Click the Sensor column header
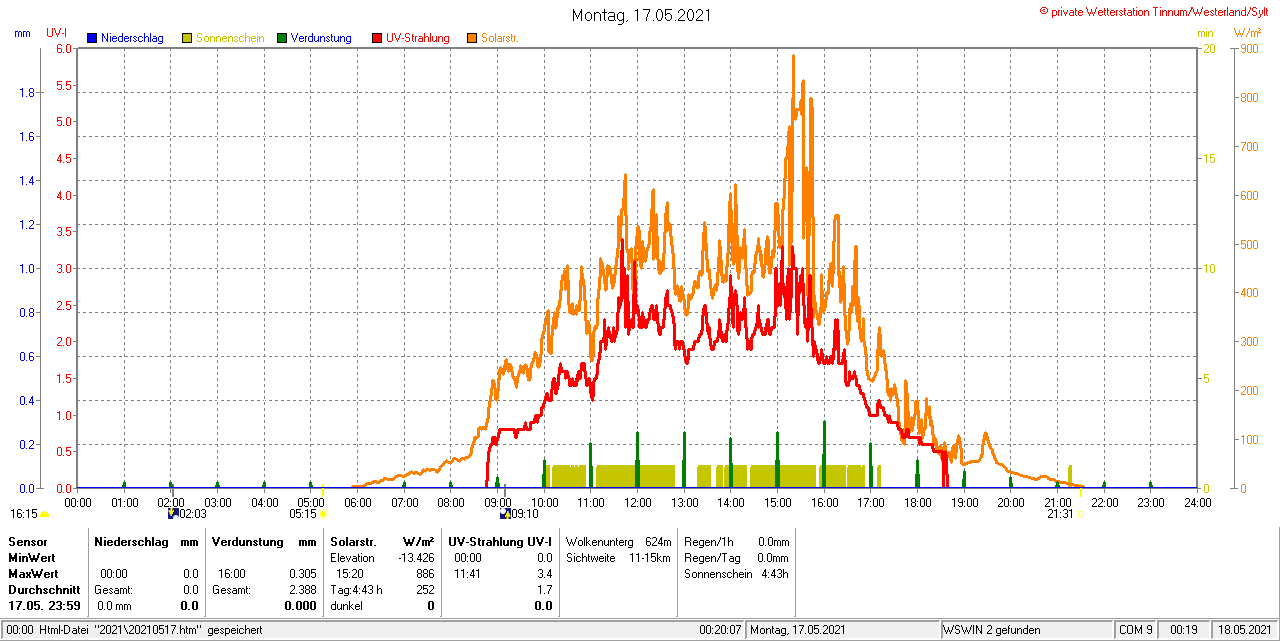The height and width of the screenshot is (641, 1280). pos(26,541)
